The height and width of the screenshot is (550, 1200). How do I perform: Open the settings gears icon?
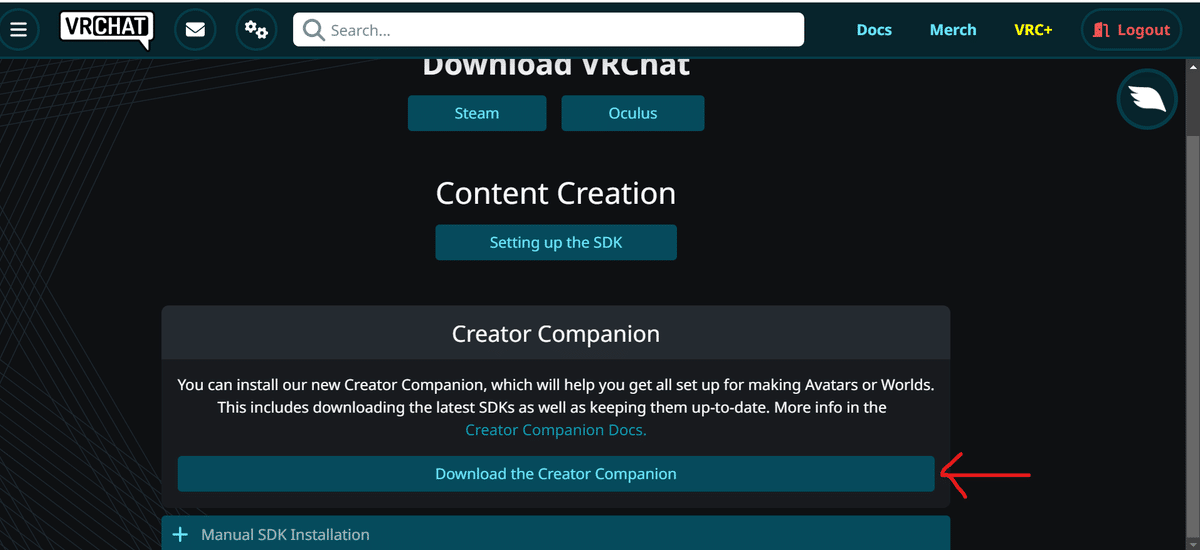coord(257,30)
